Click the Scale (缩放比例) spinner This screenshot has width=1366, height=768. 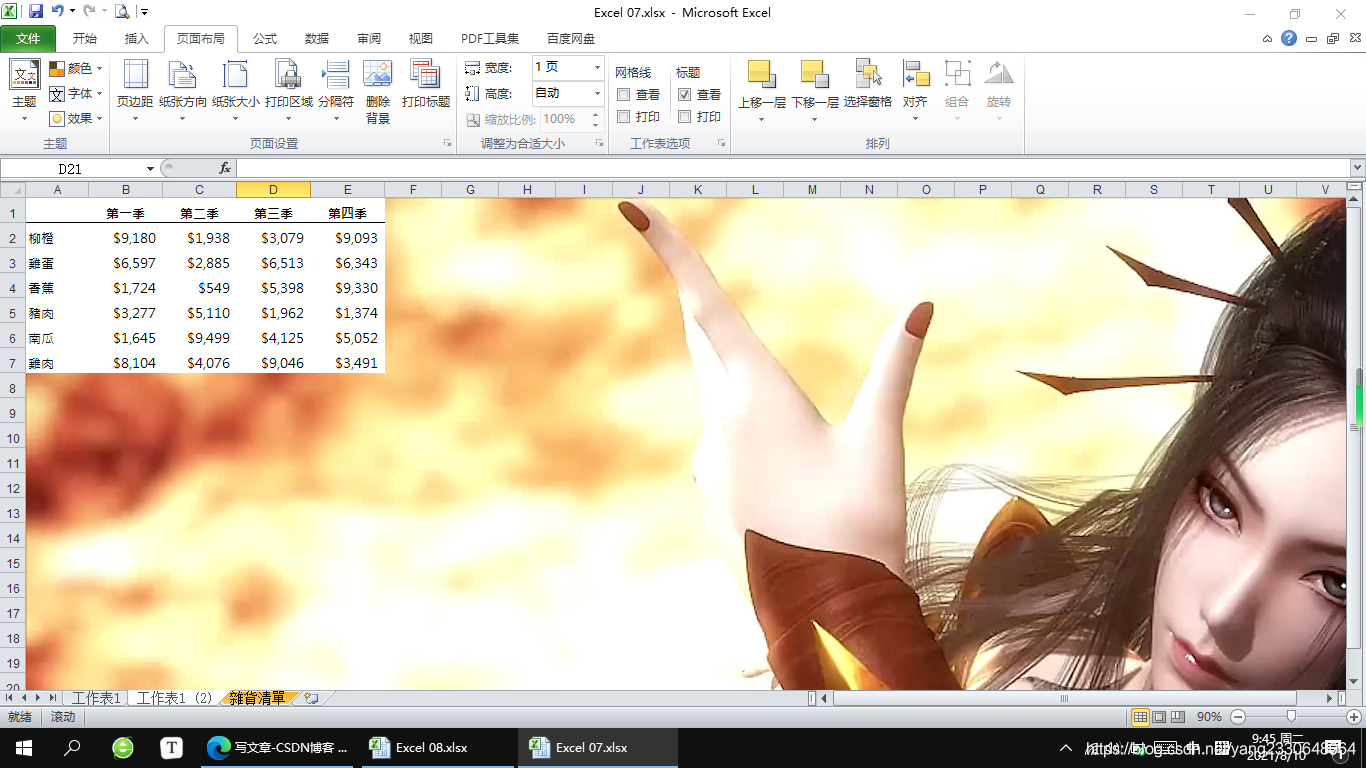coord(595,118)
